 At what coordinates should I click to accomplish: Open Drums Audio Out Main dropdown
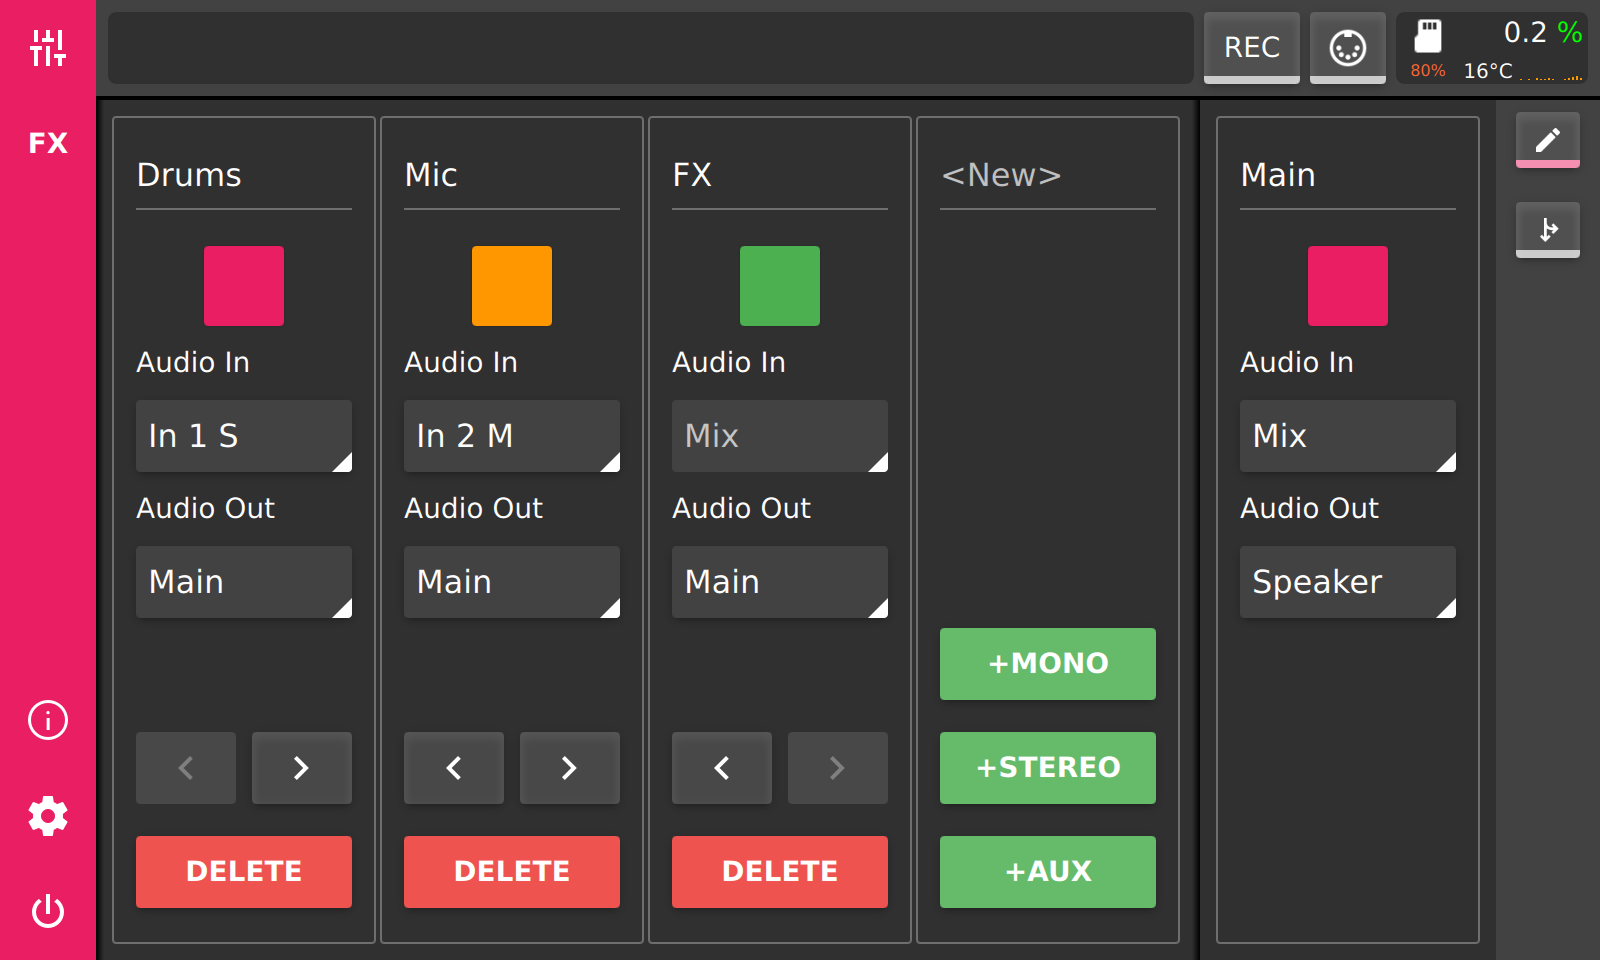(x=244, y=582)
